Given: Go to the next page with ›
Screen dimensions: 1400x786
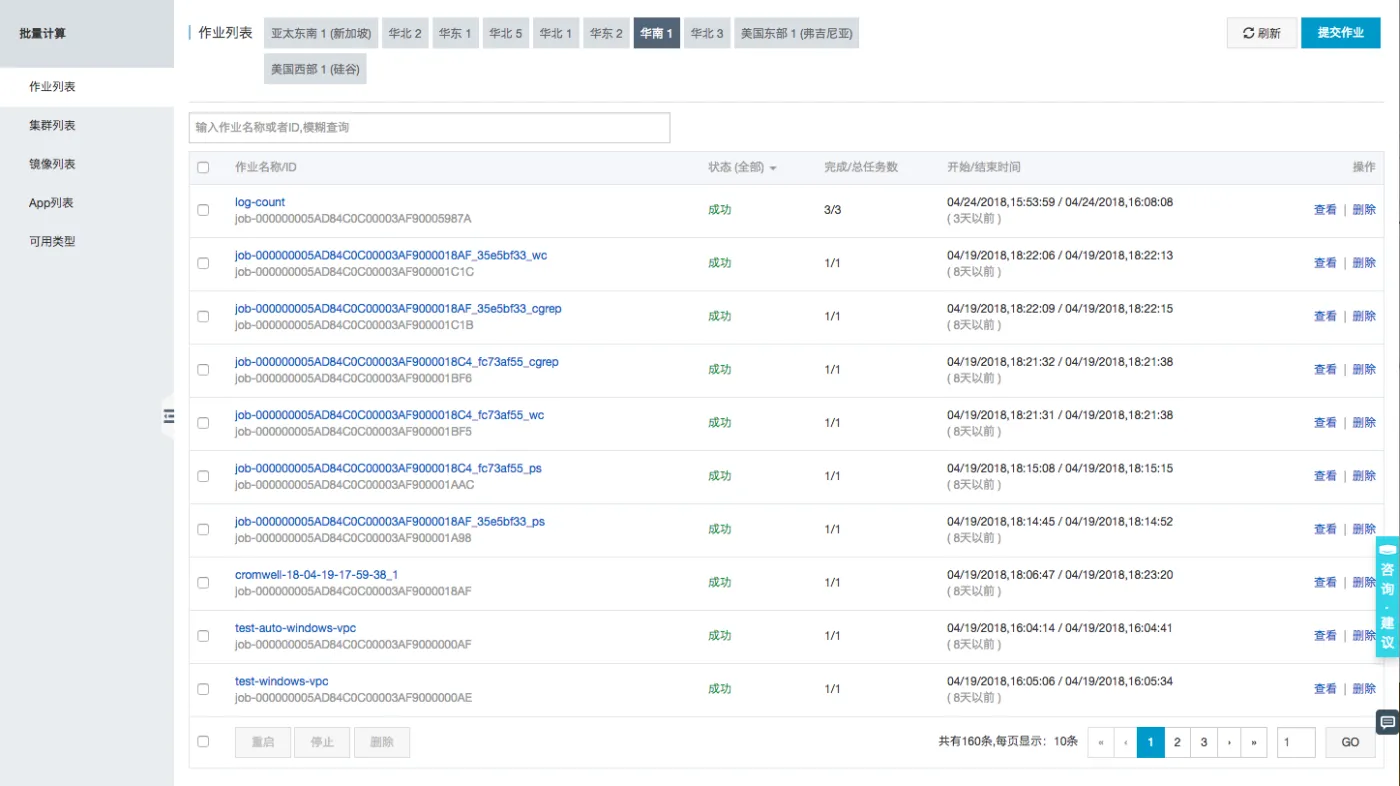Looking at the screenshot, I should [1229, 742].
